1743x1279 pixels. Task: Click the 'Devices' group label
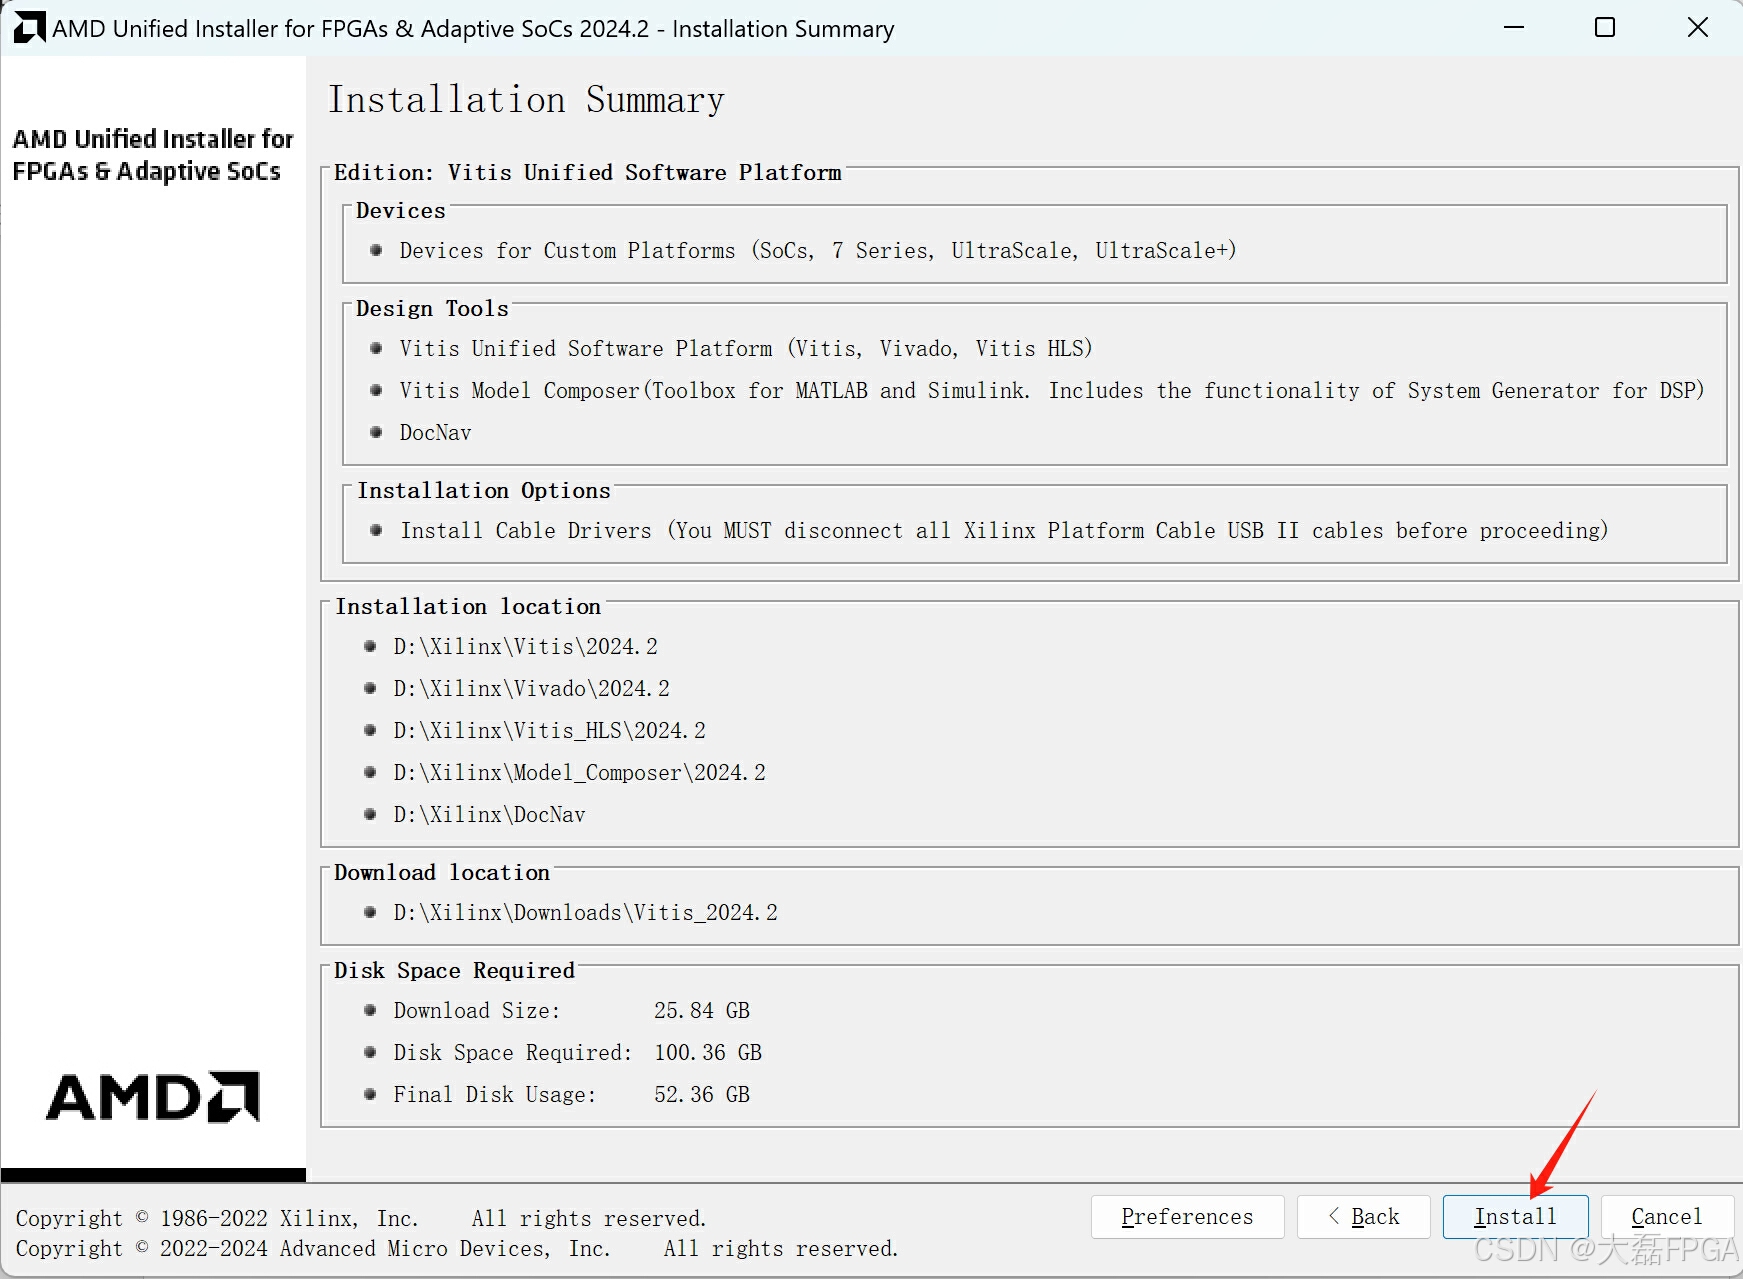(401, 211)
